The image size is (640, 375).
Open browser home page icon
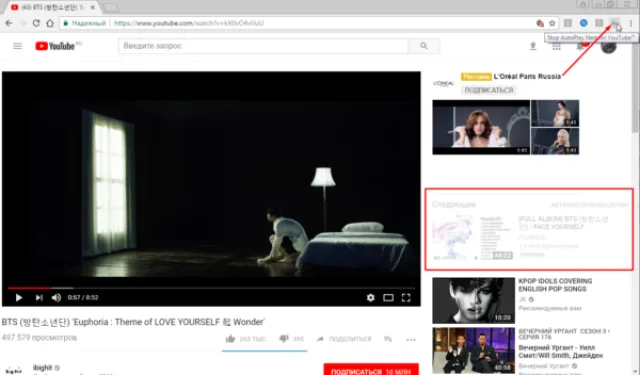[x=50, y=23]
